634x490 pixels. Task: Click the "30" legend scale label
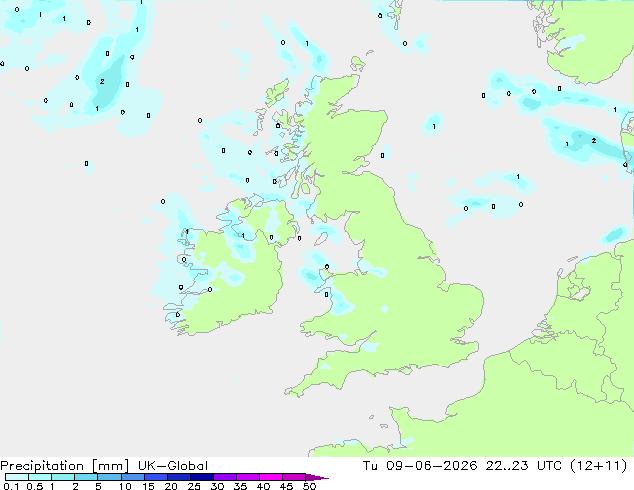tap(217, 486)
